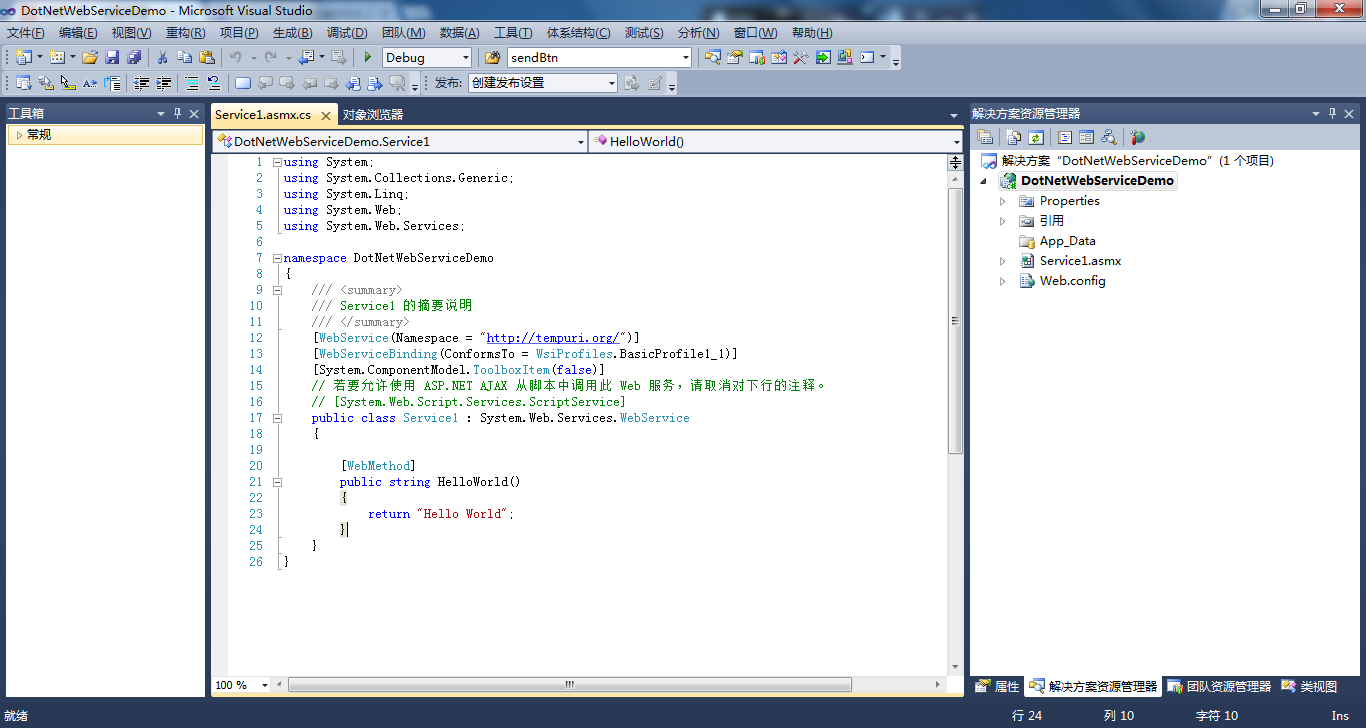1366x728 pixels.
Task: Open the publish settings dropdown
Action: point(612,84)
